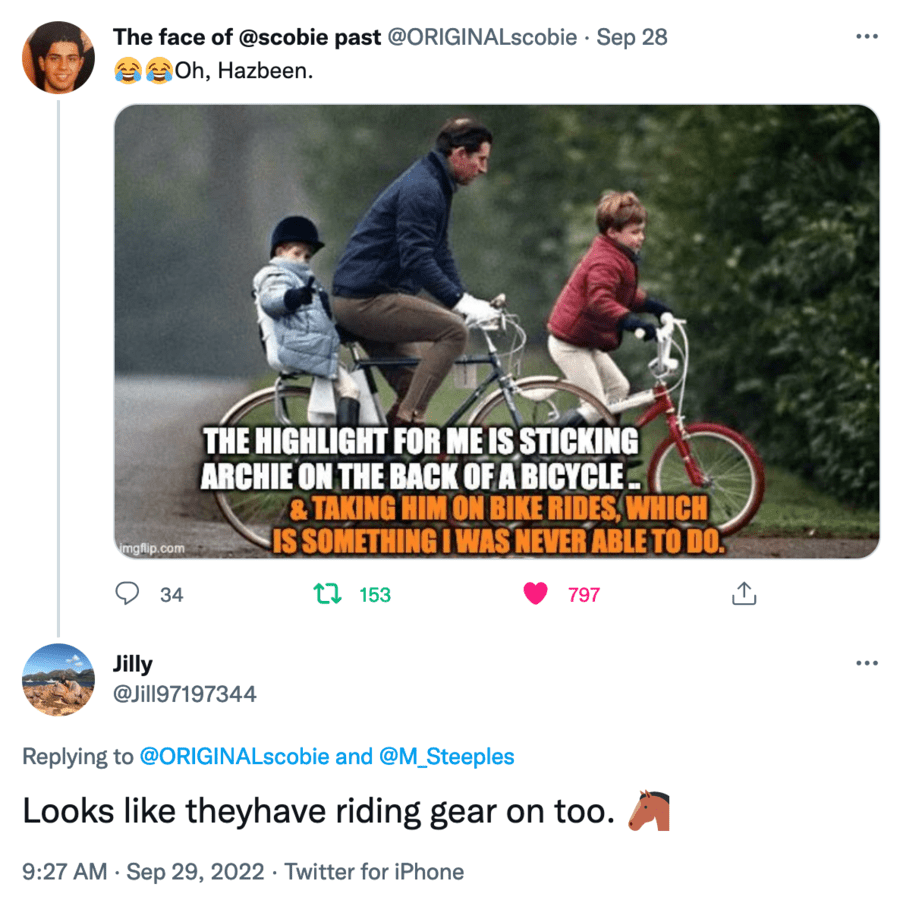Click @ORIGINALscobie in the "Replying to" line
The height and width of the screenshot is (903, 900).
[232, 756]
